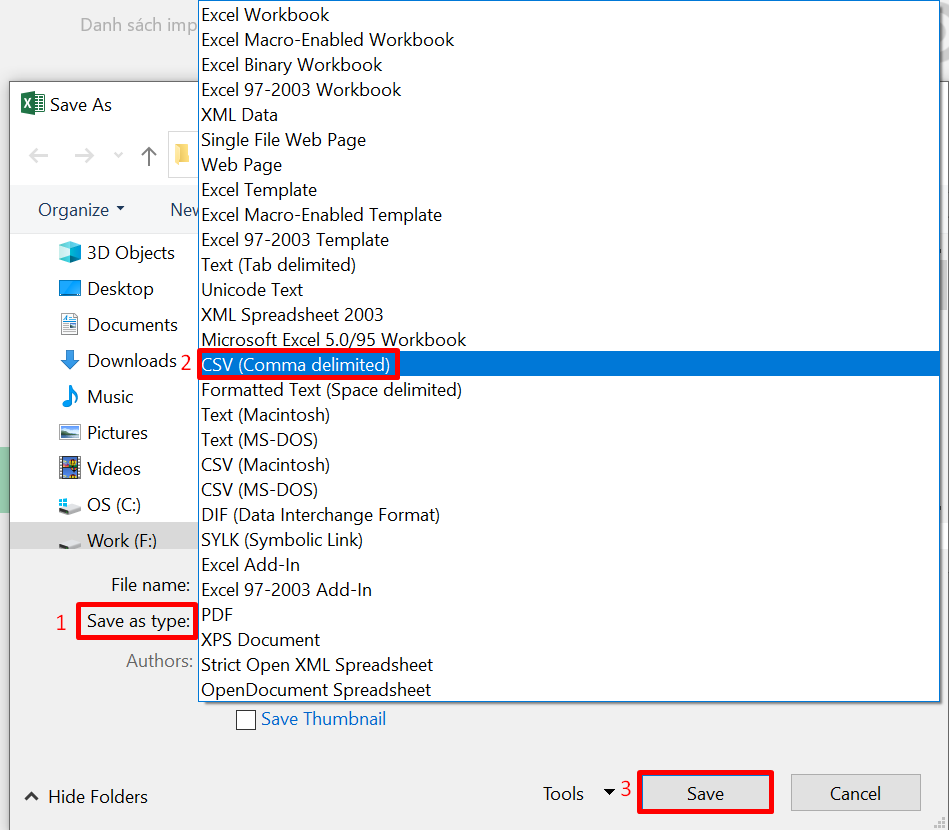Screen dimensions: 949x830
Task: Go up one folder level
Action: 149,155
